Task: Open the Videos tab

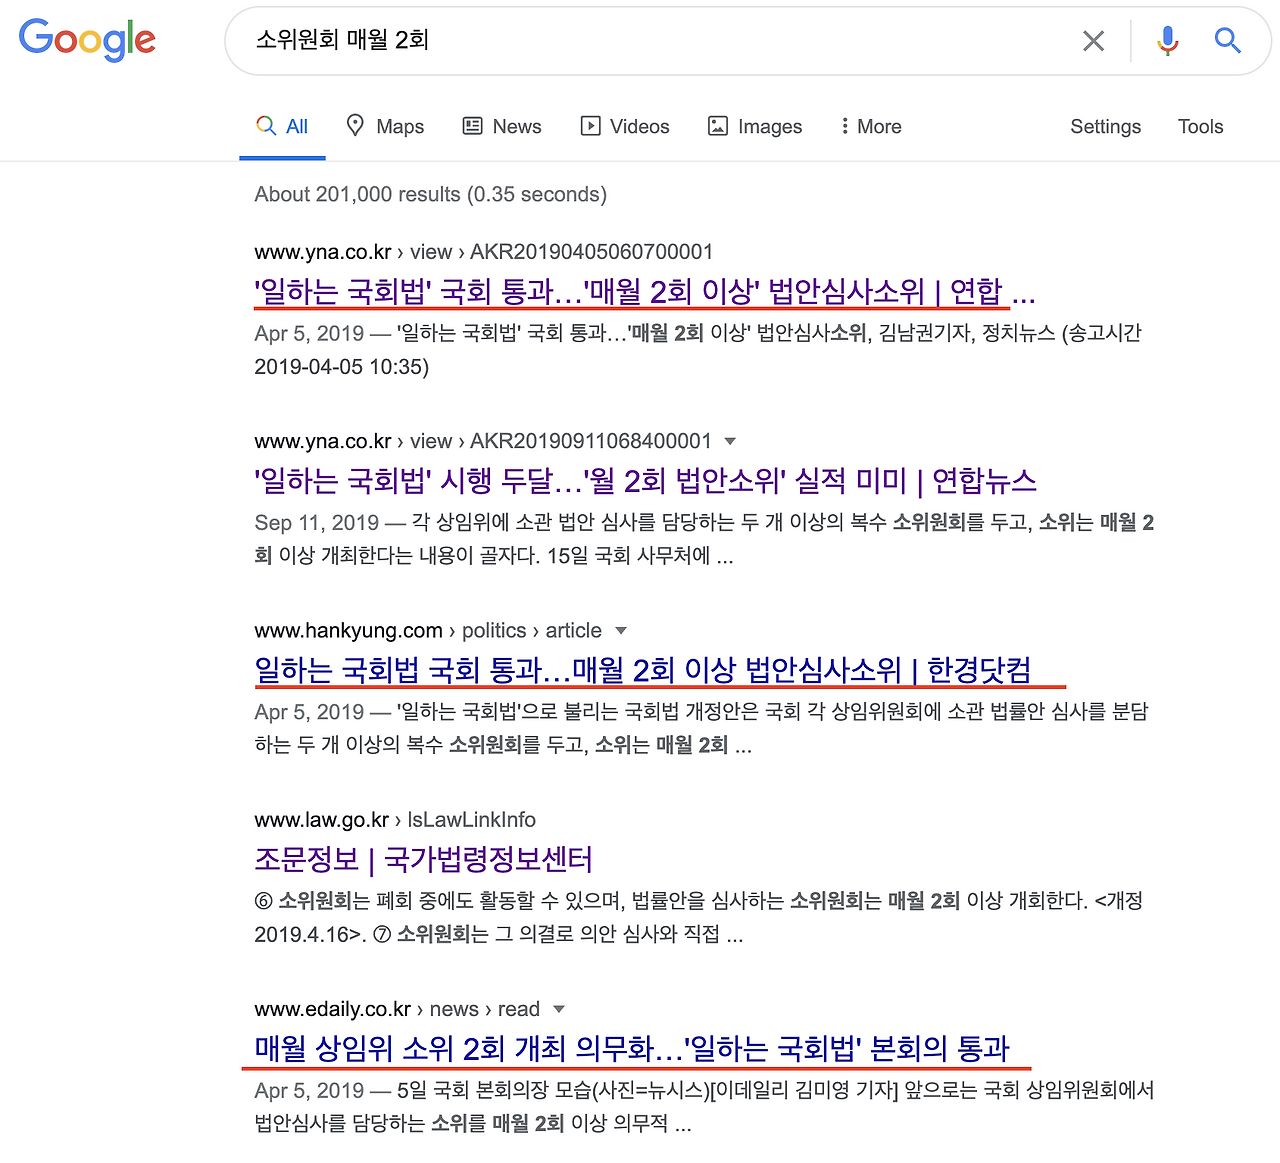Action: tap(625, 127)
